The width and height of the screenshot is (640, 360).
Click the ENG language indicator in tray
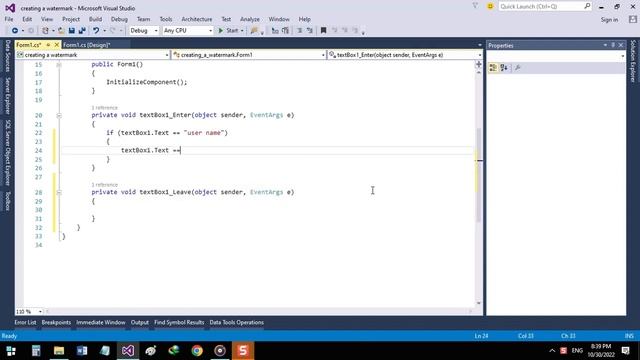coord(577,351)
